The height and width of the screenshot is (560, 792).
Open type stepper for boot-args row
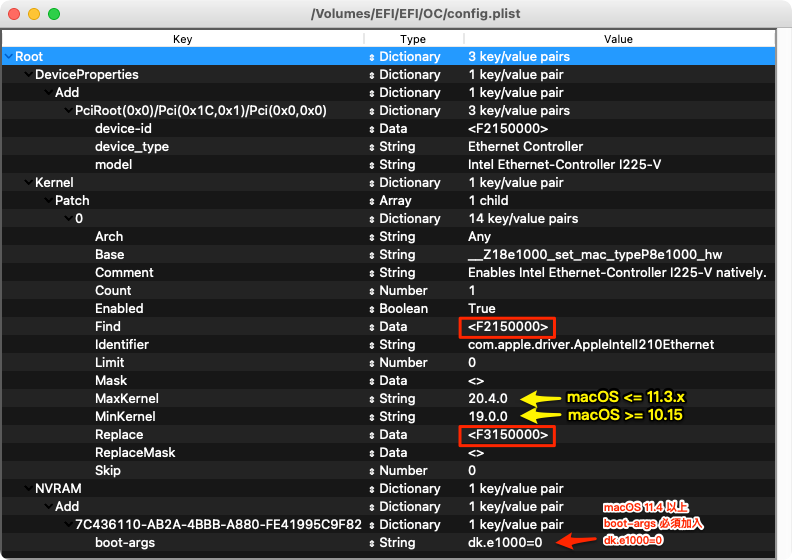click(x=372, y=543)
